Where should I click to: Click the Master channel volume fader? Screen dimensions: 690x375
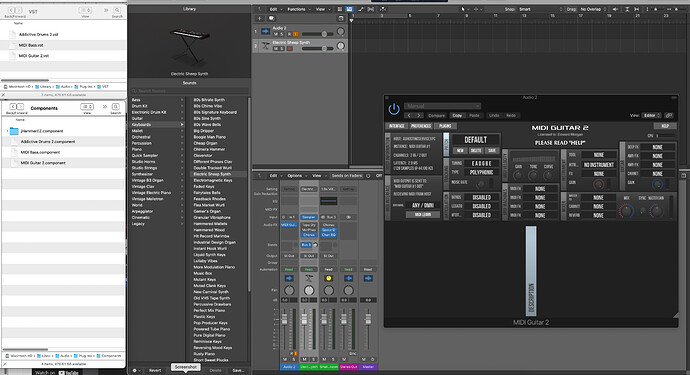coord(368,318)
